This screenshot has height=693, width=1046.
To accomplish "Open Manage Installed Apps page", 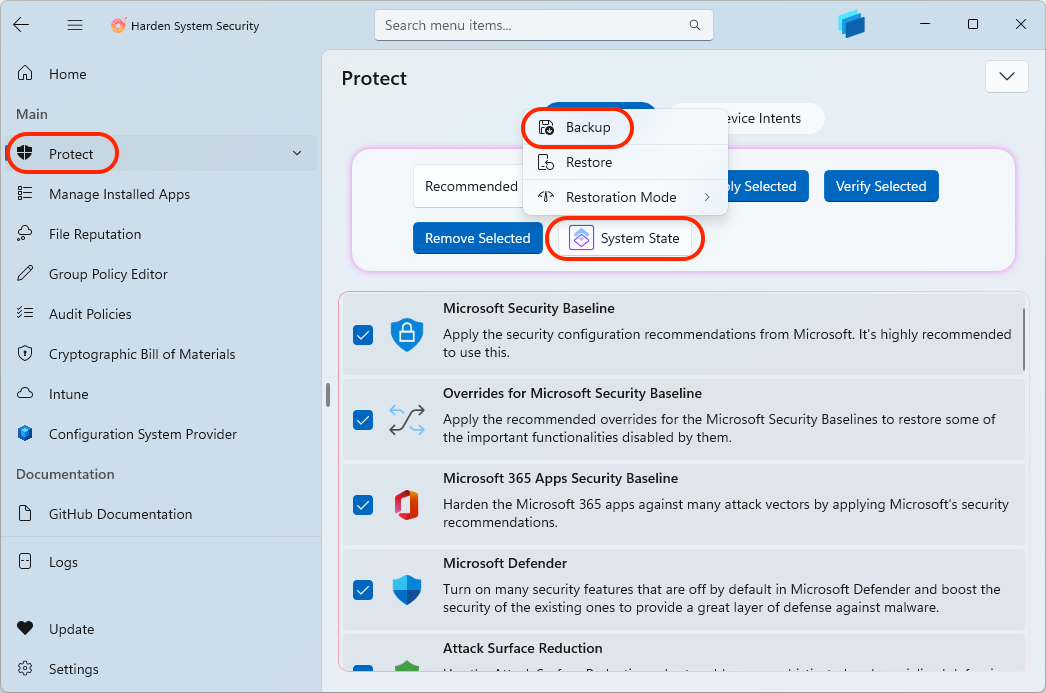I will tap(161, 193).
